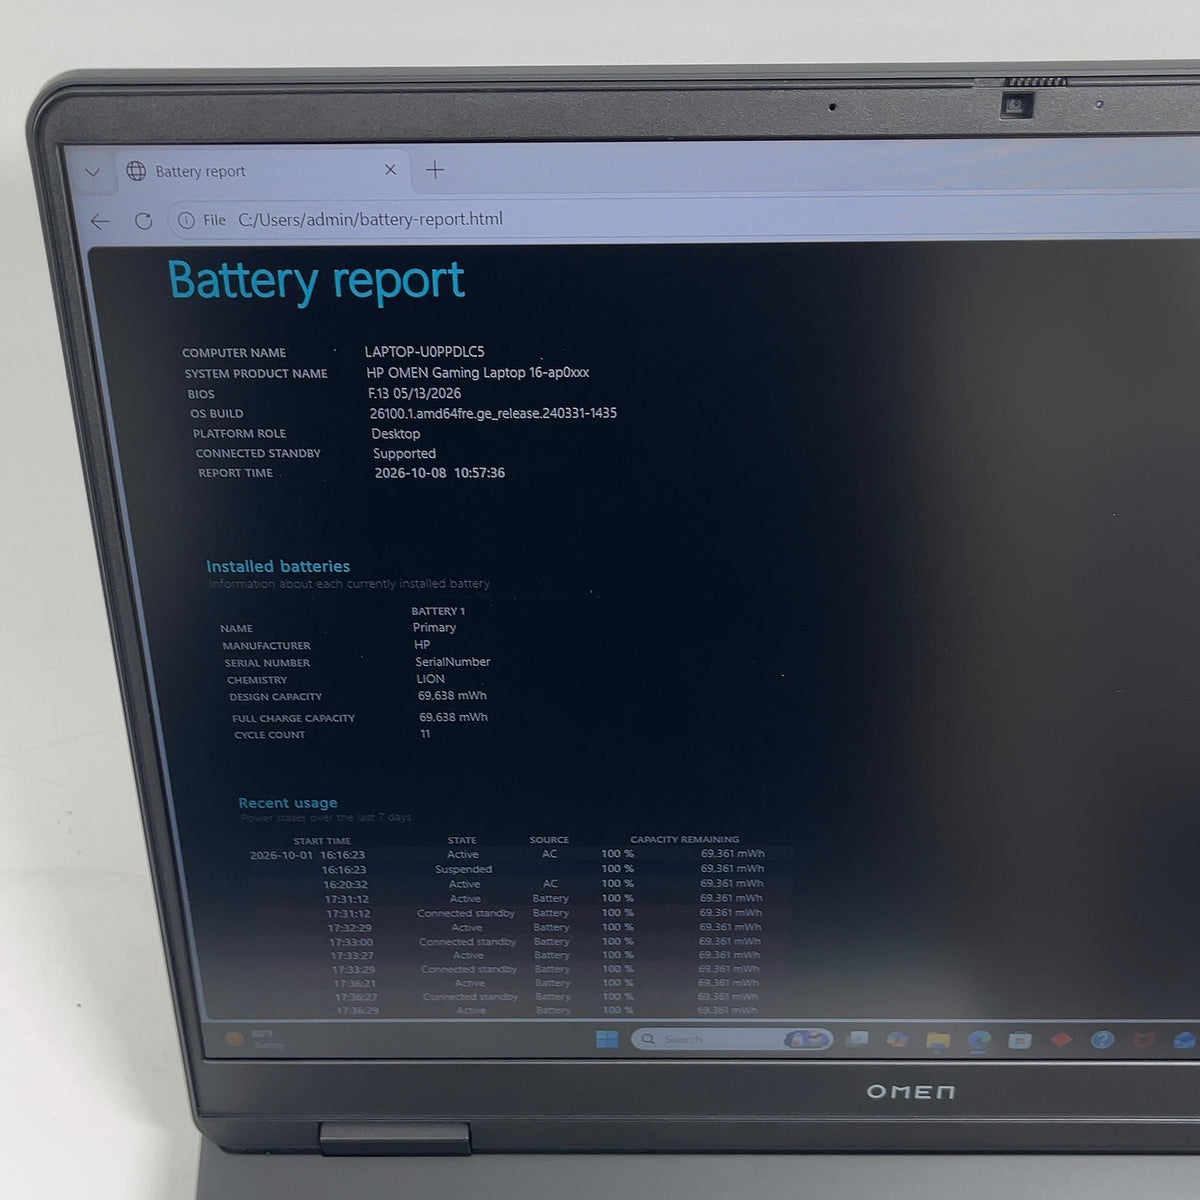Viewport: 1200px width, 1200px height.
Task: Click the browser back arrow
Action: [100, 221]
